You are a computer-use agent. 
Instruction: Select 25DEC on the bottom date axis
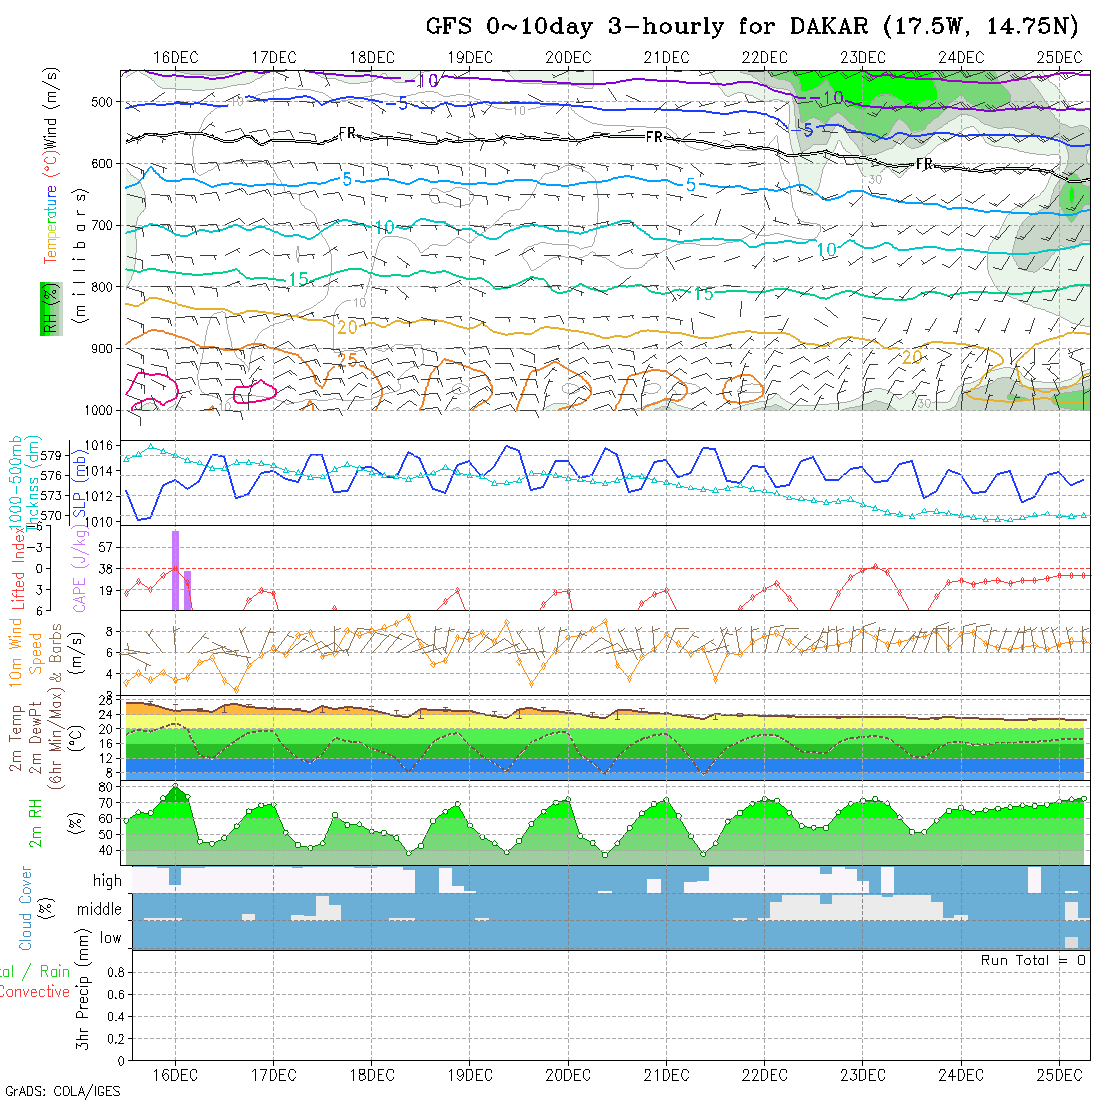1059,1075
